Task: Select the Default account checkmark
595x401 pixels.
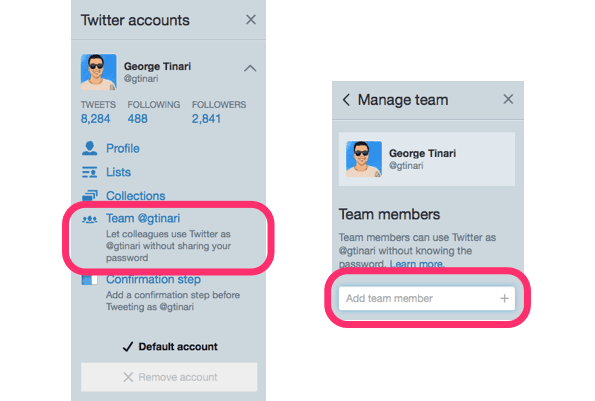Action: point(128,346)
